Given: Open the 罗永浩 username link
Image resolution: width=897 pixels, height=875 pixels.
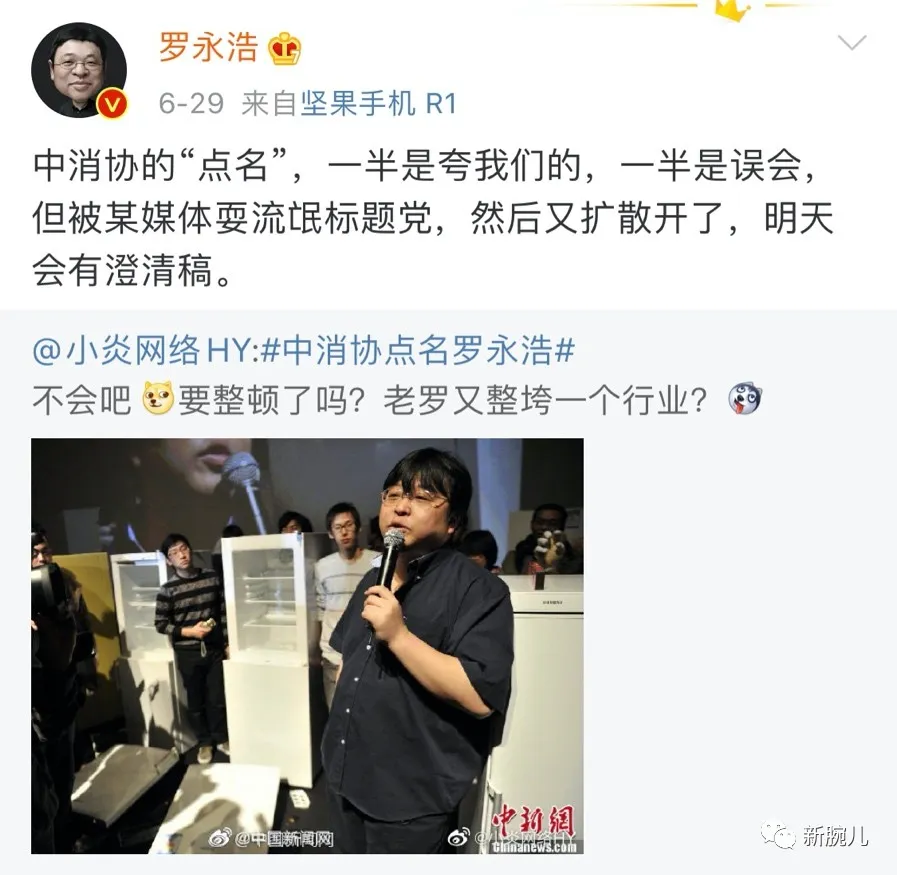Looking at the screenshot, I should tap(208, 47).
